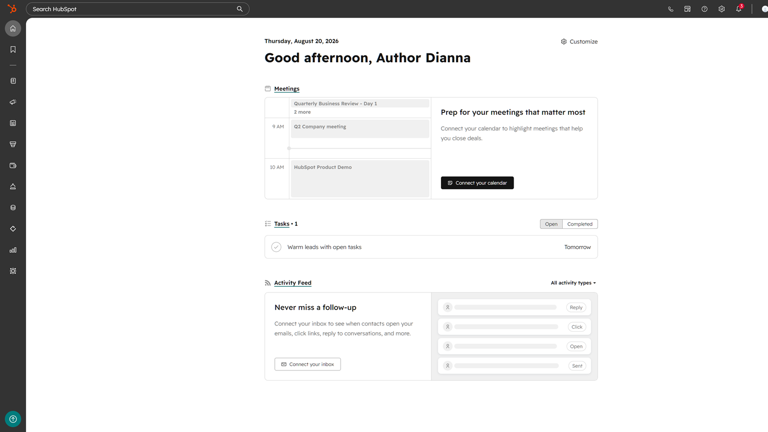Image resolution: width=768 pixels, height=432 pixels.
Task: Open the Data Management database icon in the sidebar
Action: point(13,208)
